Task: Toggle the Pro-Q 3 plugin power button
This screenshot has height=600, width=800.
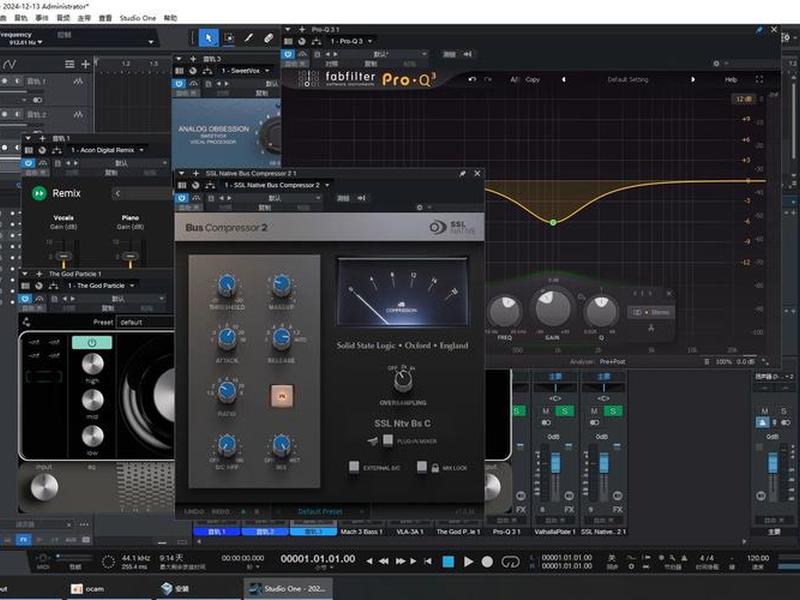Action: (288, 54)
